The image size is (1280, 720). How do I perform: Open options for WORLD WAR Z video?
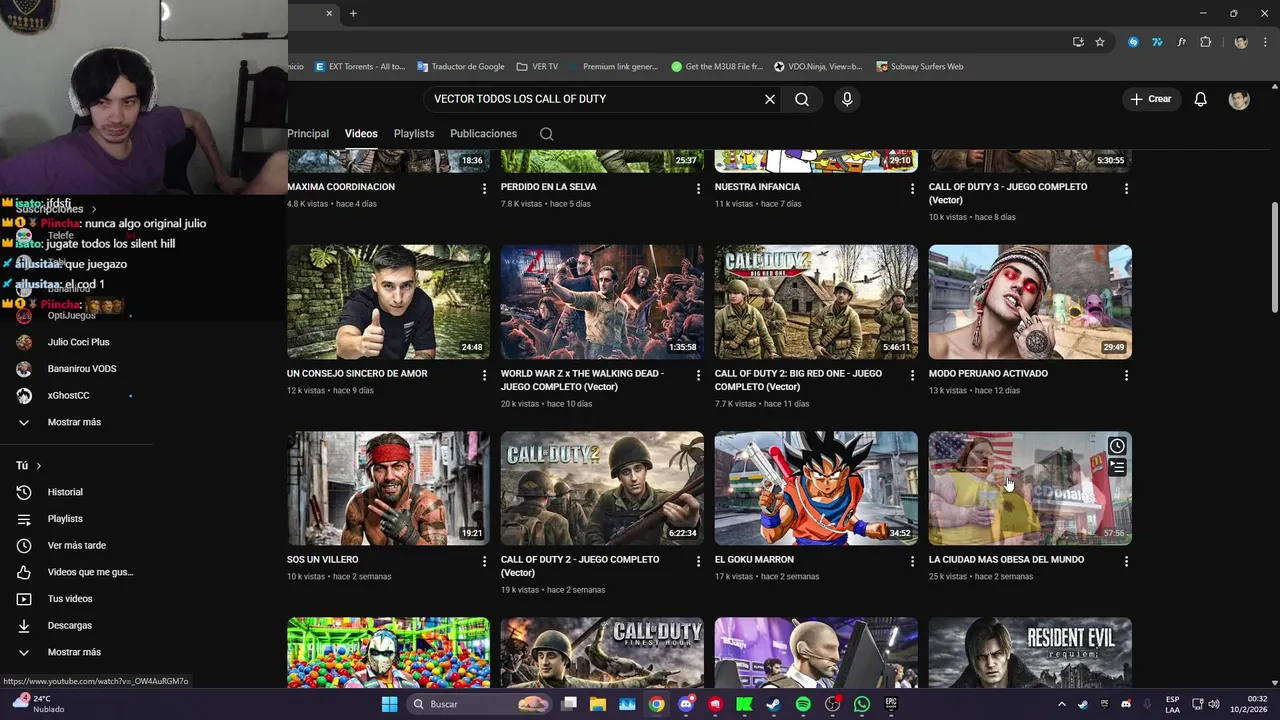tap(699, 375)
